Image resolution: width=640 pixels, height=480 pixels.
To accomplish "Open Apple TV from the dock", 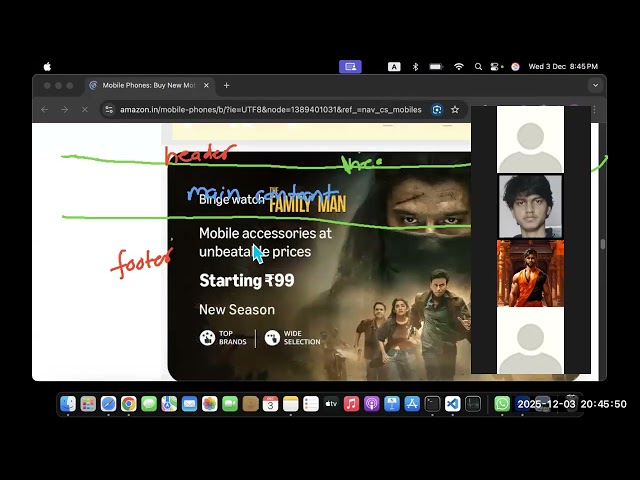I will coord(331,404).
